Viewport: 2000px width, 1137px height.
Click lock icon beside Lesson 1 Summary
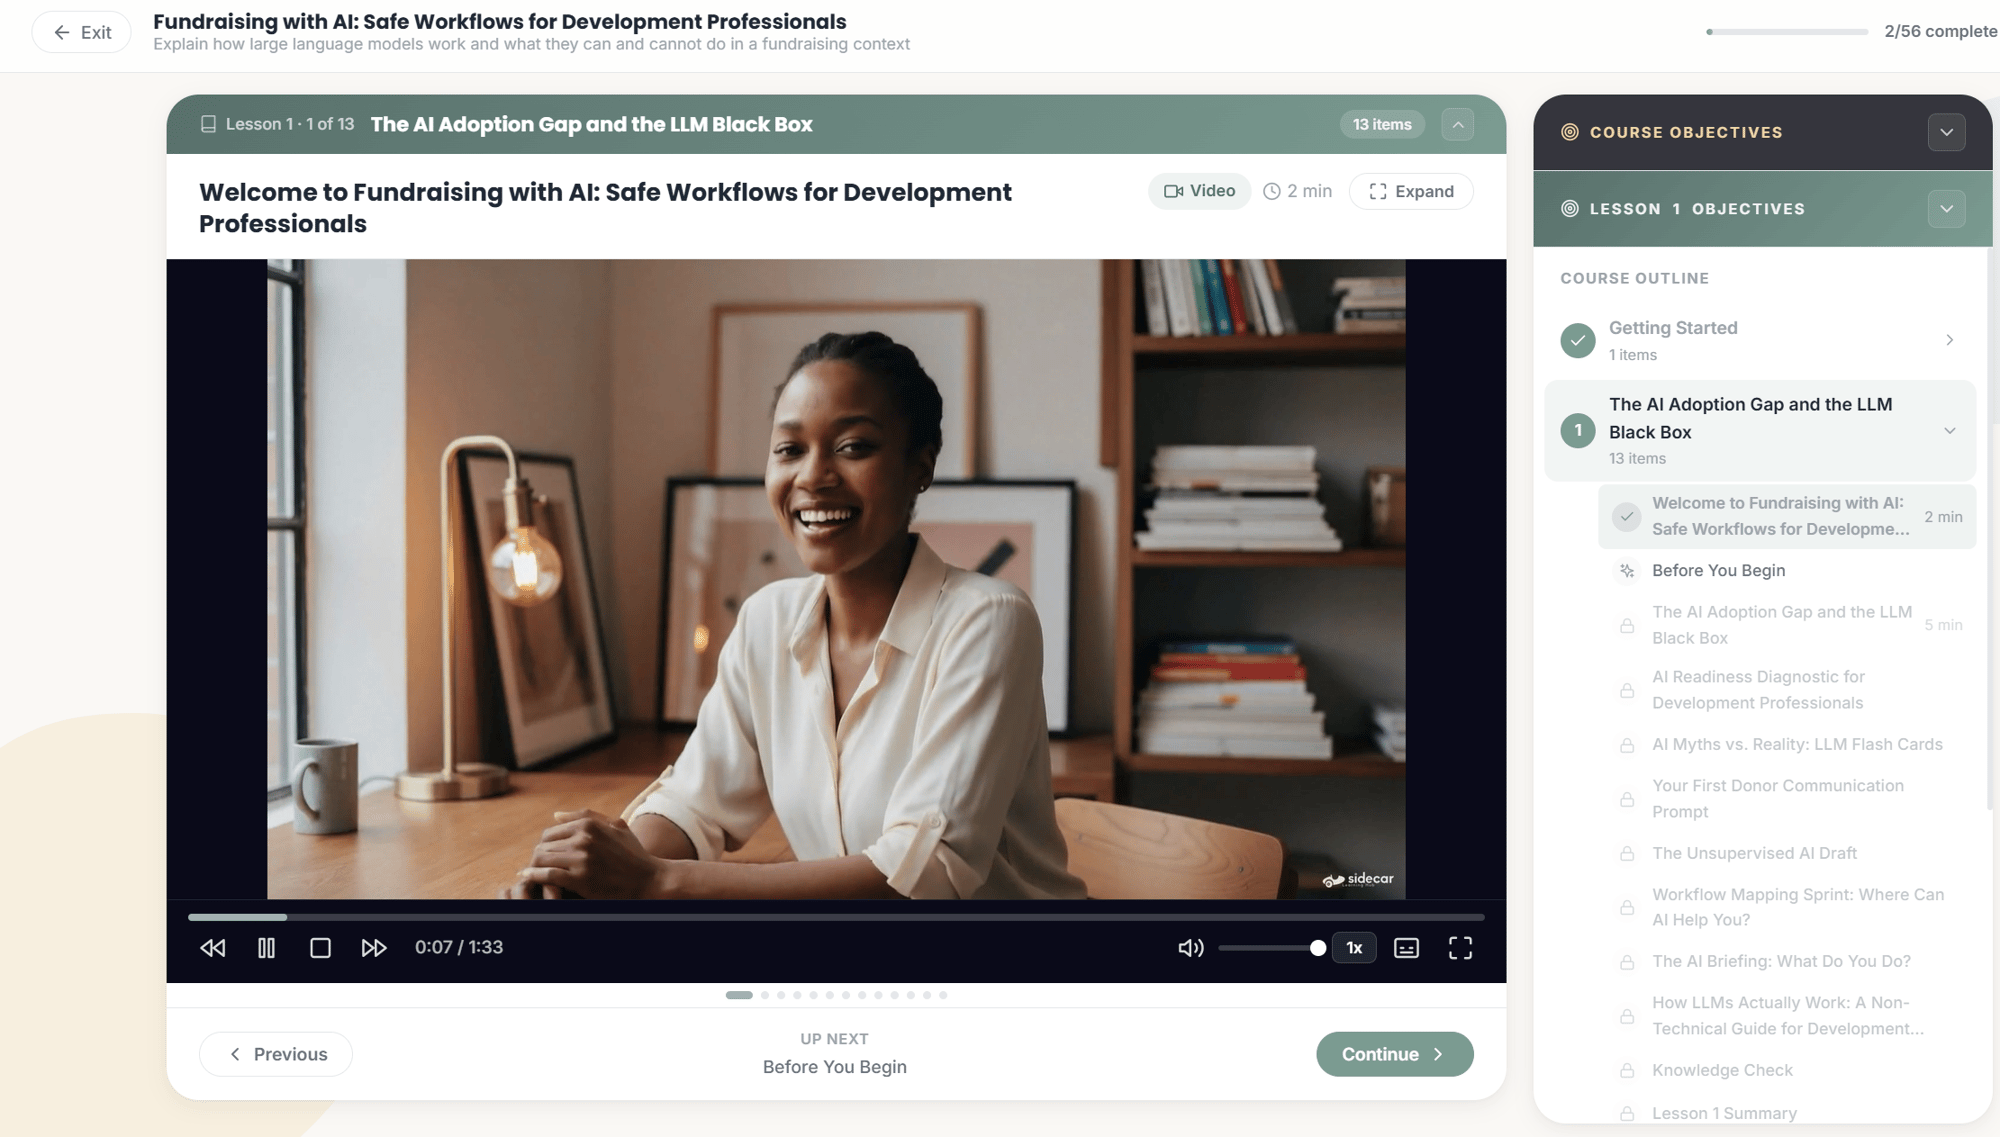1627,1114
